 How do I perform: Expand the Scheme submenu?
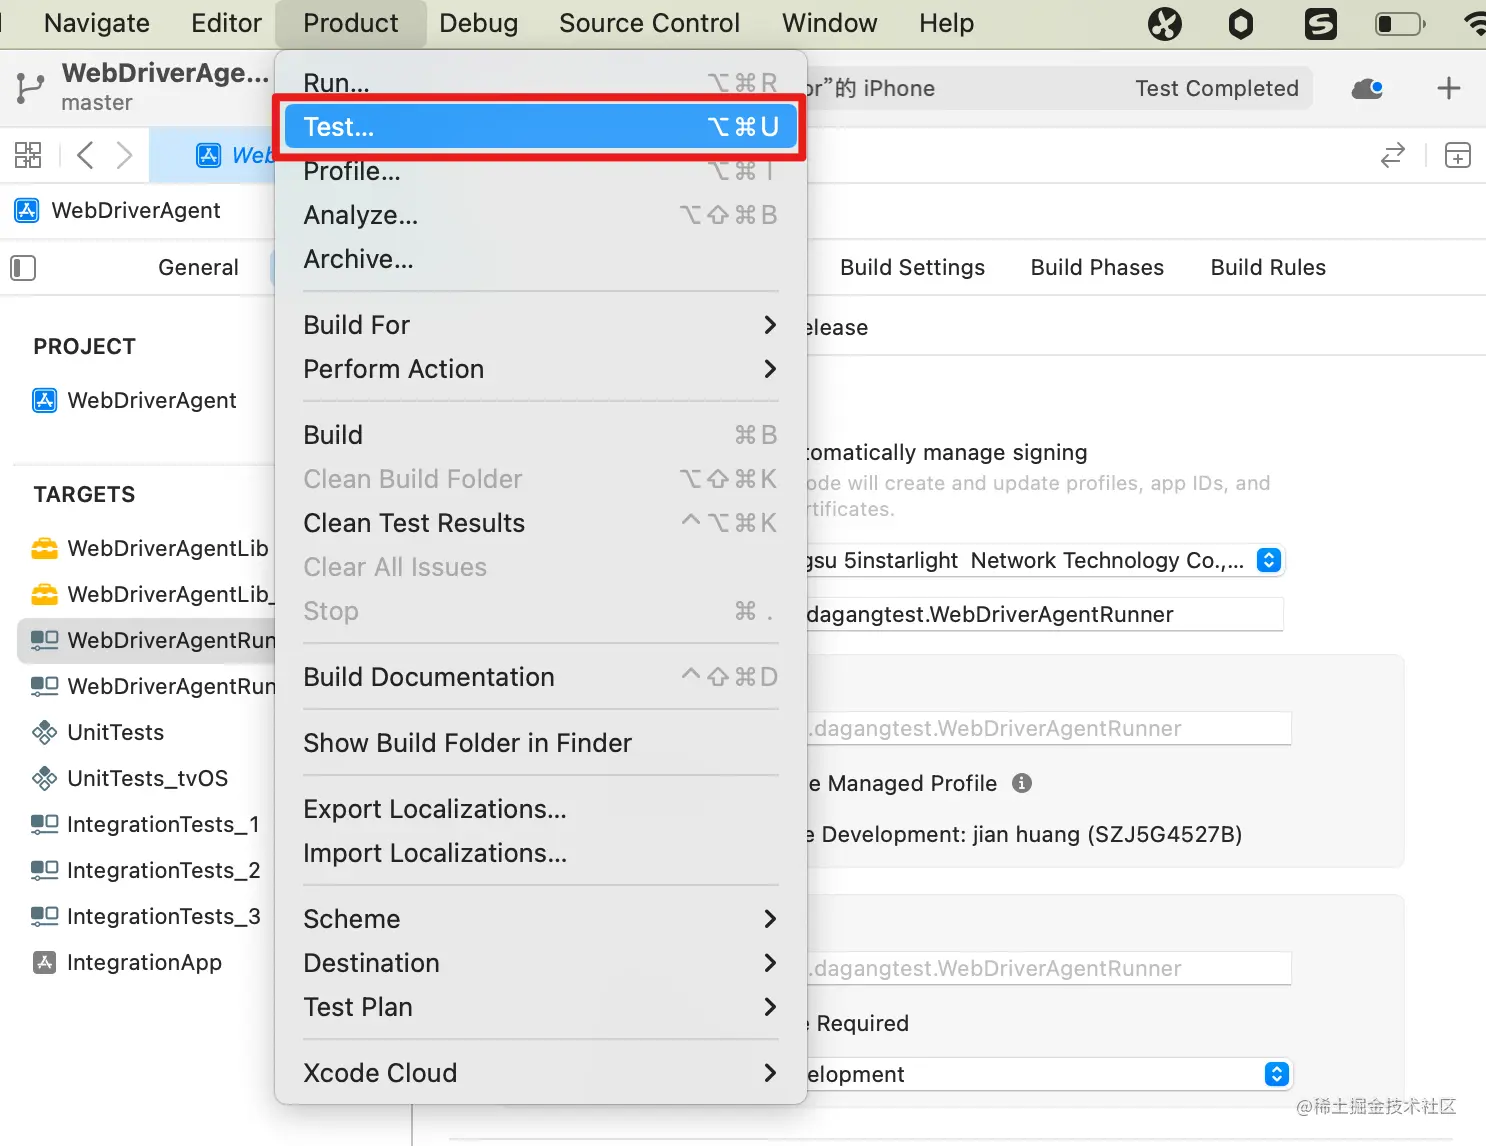click(x=540, y=919)
